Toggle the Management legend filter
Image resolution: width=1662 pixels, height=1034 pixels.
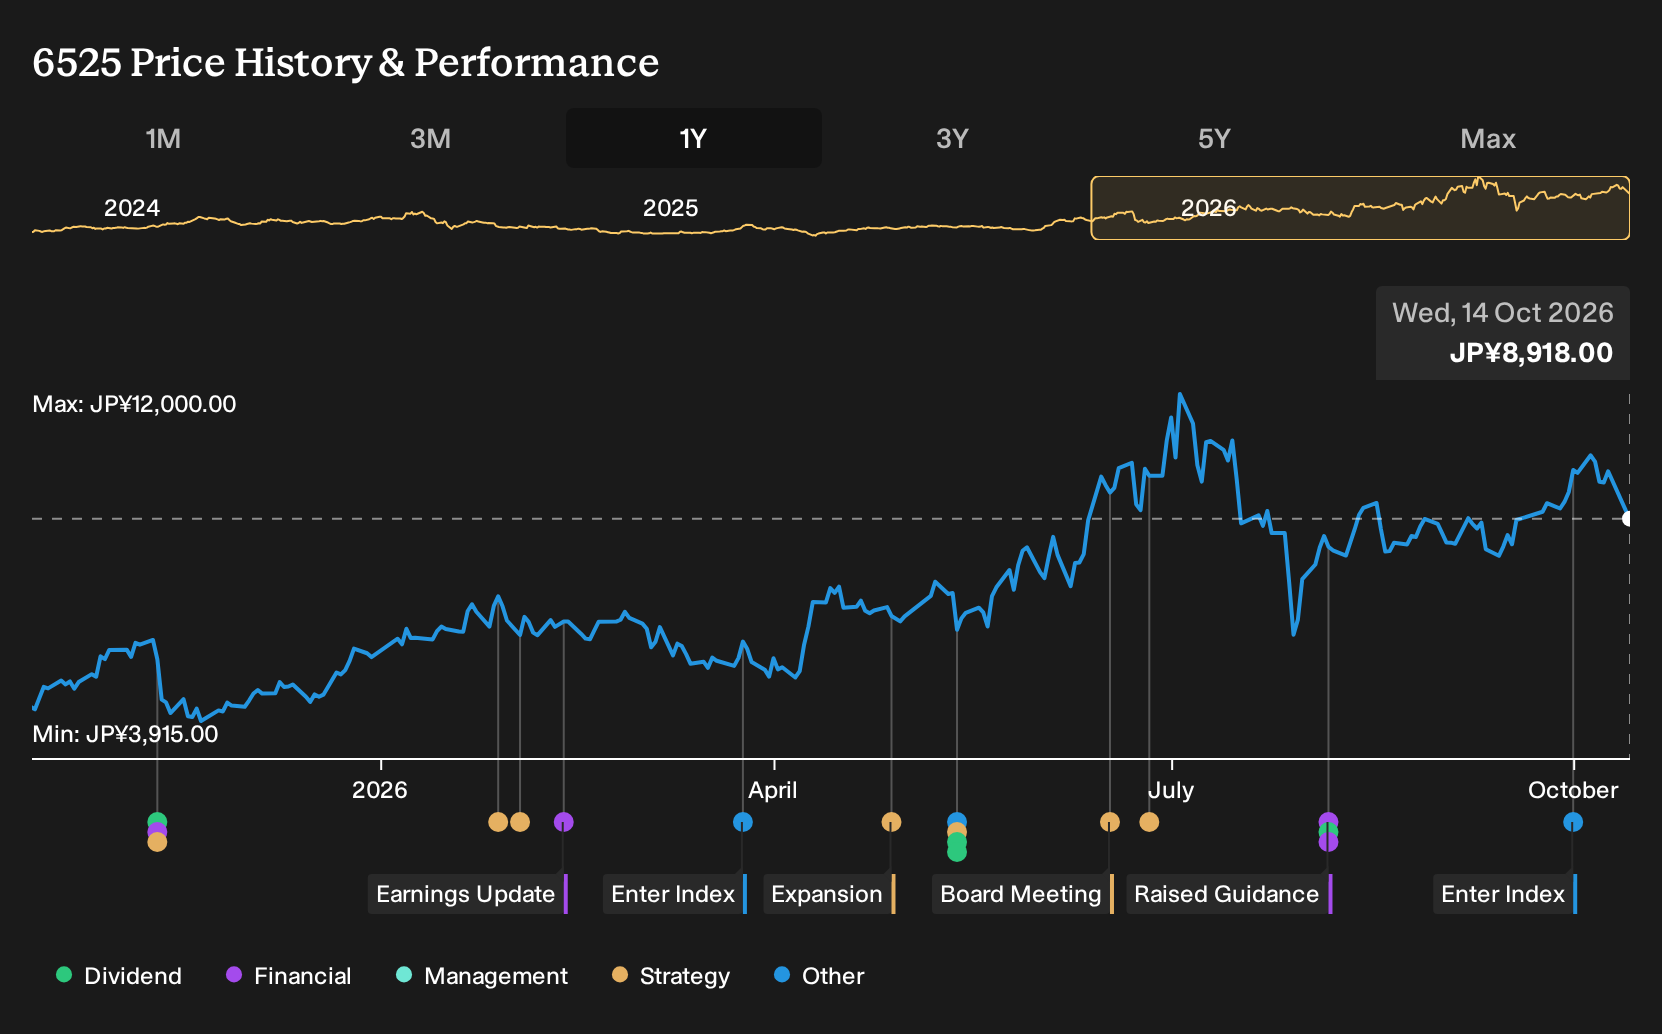pos(482,976)
